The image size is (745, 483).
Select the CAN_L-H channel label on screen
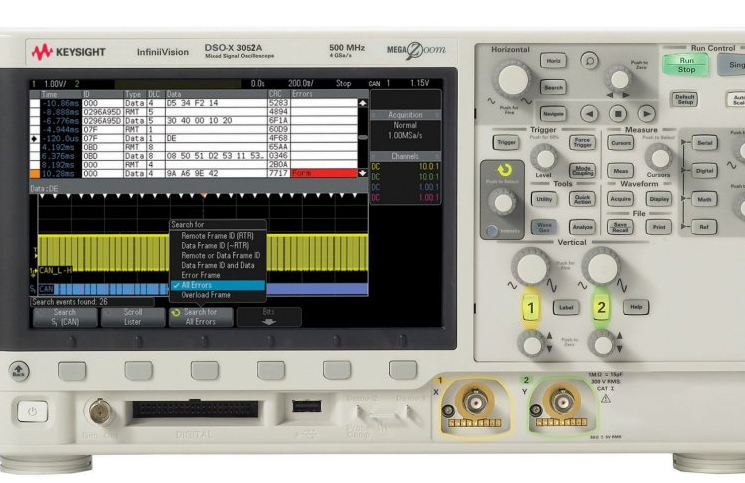[55, 271]
